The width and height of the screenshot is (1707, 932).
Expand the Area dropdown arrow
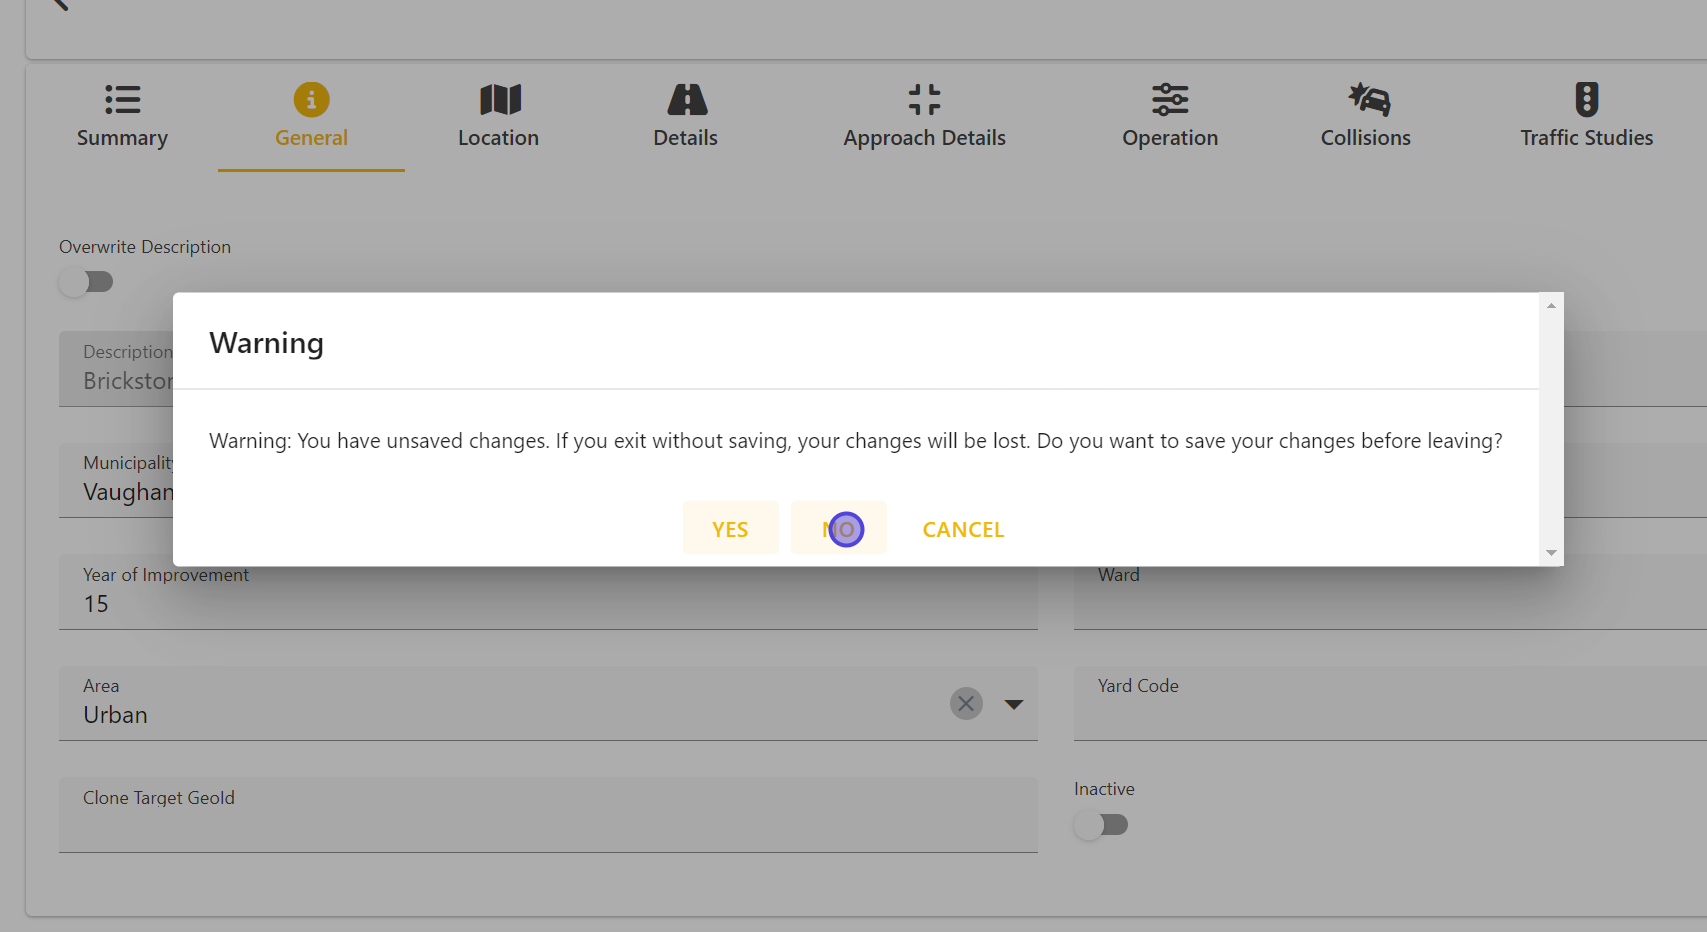point(1014,704)
